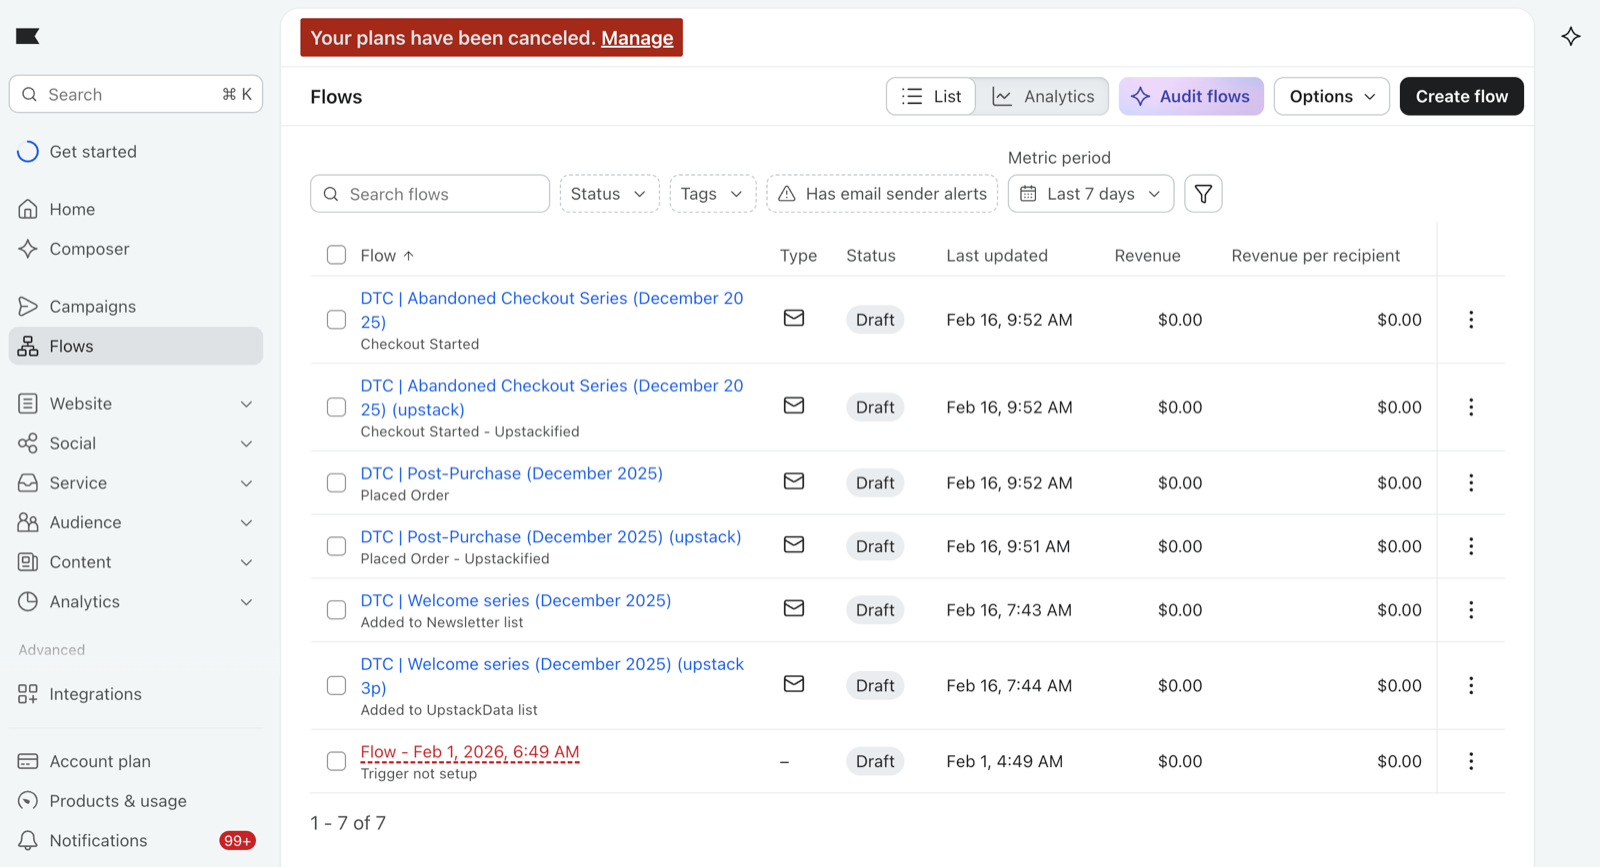Tick checkbox for Welcome series (upstack 3p)

[336, 686]
